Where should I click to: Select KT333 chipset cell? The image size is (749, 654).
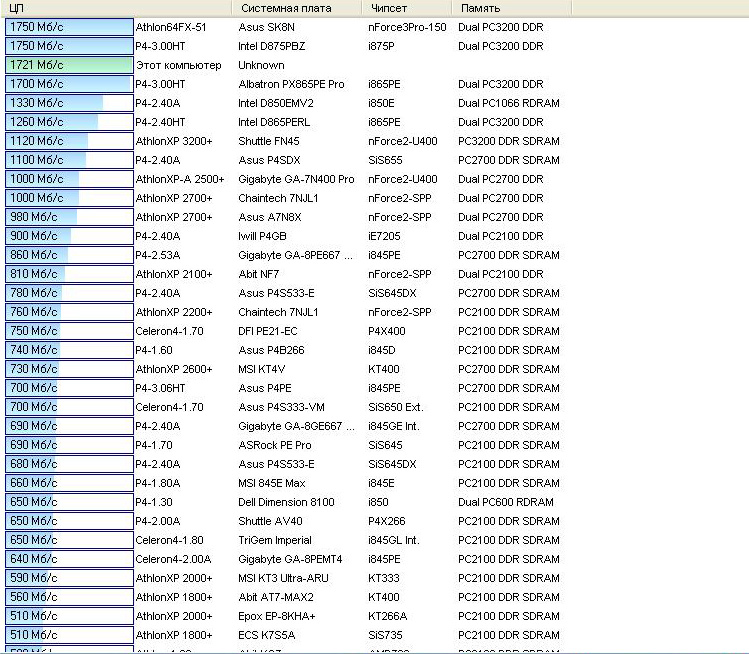click(383, 579)
